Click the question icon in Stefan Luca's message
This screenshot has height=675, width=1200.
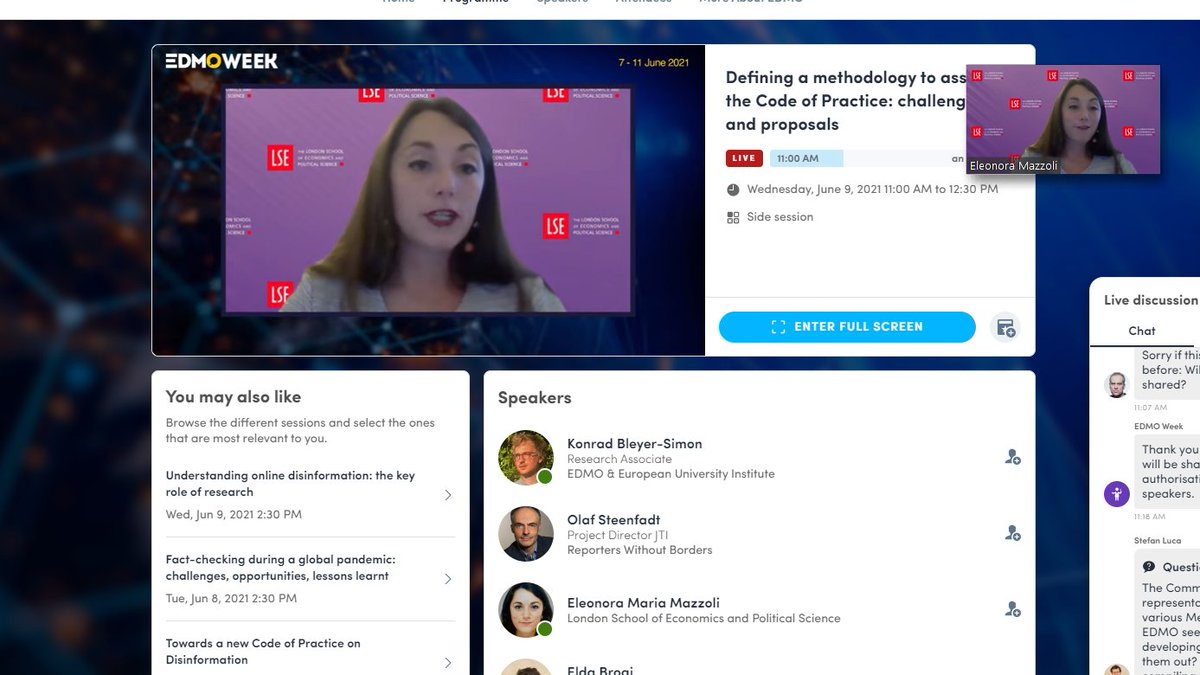pos(1148,566)
